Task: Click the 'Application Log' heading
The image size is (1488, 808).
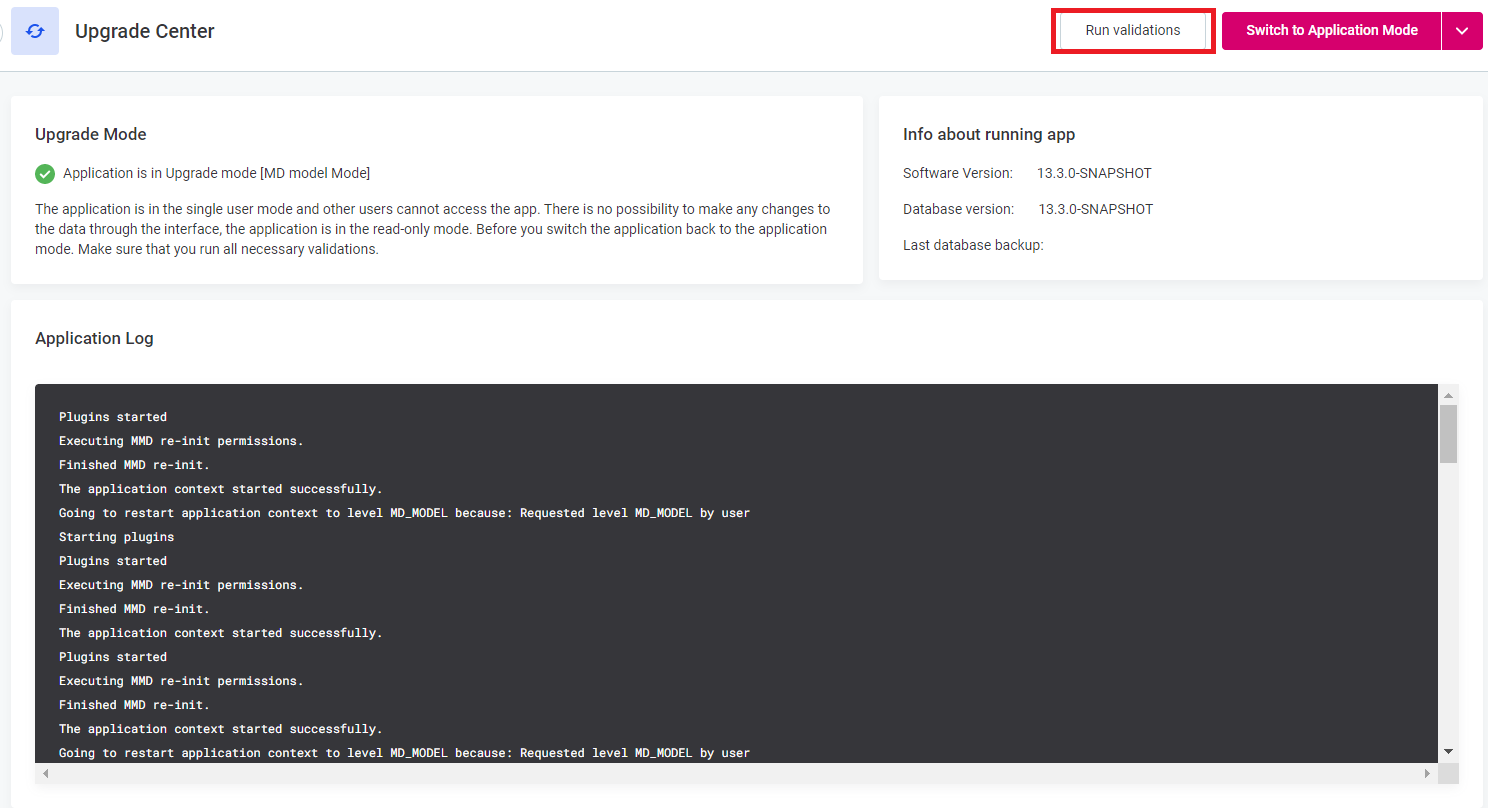Action: (94, 338)
